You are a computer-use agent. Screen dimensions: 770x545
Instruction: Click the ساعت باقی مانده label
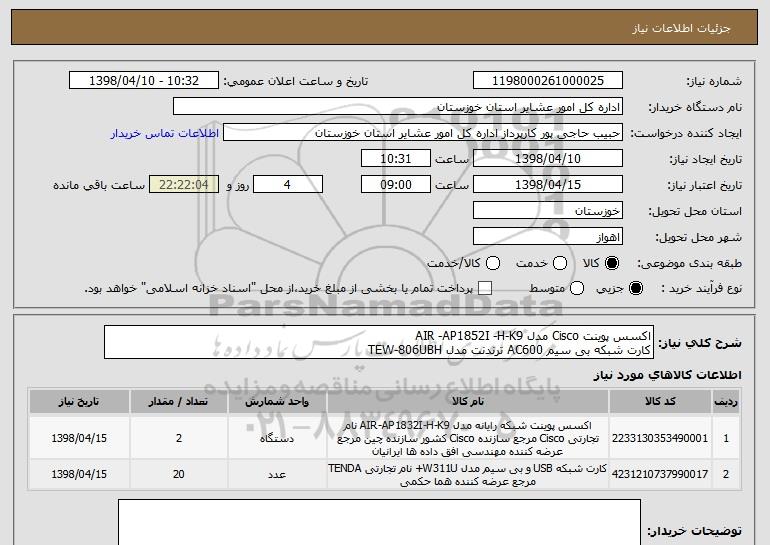[x=99, y=185]
